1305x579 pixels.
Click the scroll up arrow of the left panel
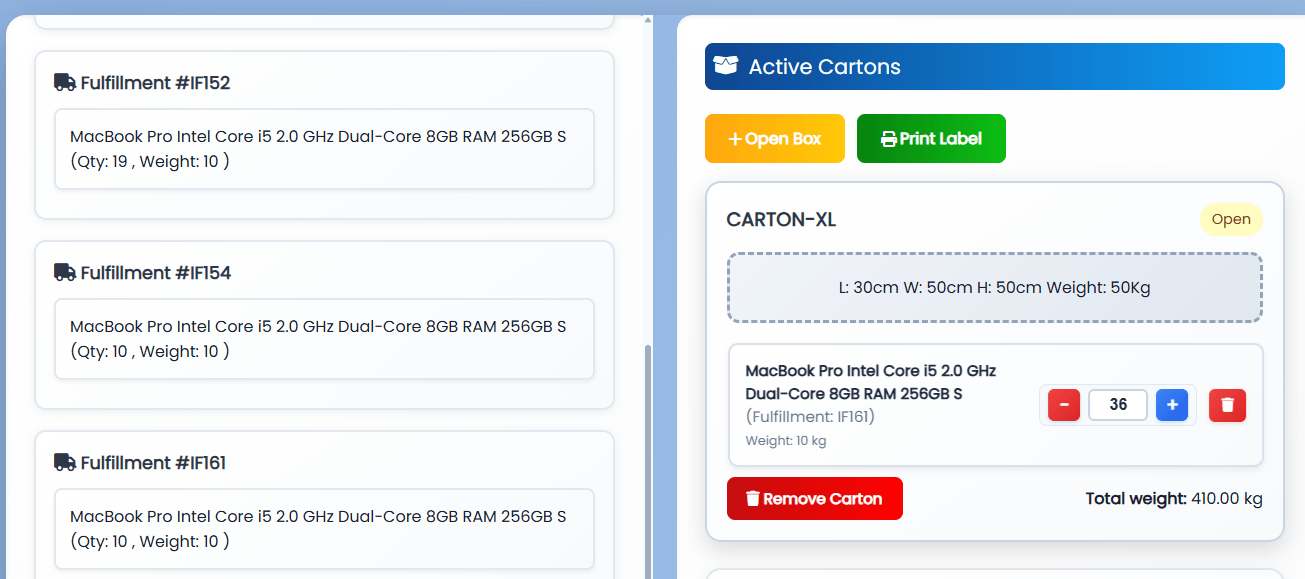(x=647, y=19)
